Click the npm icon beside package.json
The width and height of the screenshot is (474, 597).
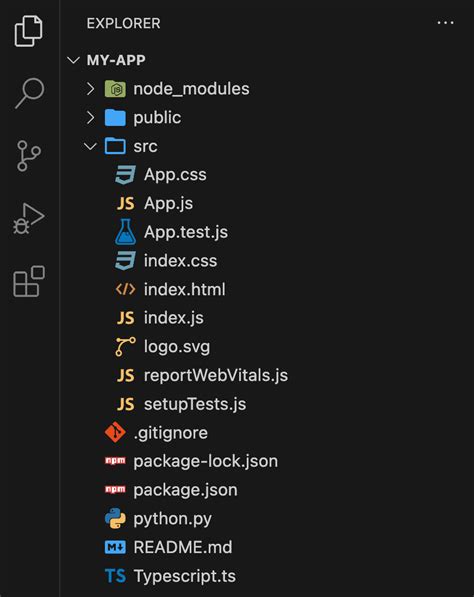pos(115,490)
